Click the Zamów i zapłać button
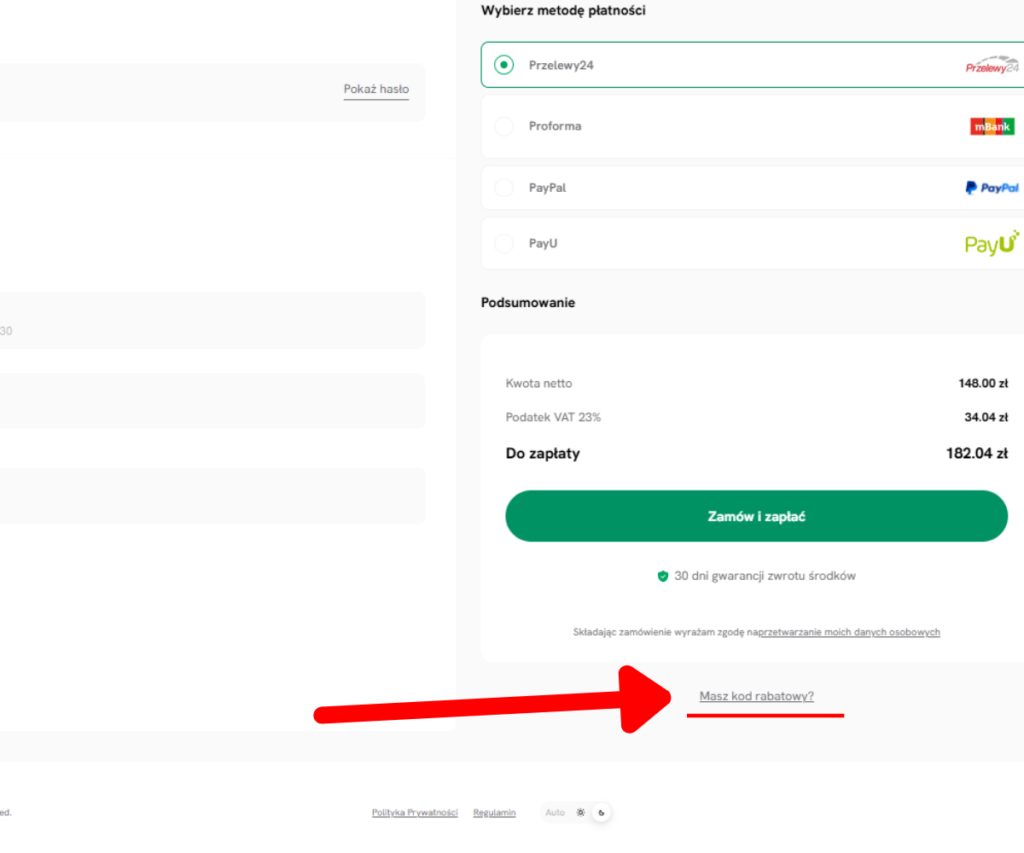Viewport: 1024px width, 853px height. pyautogui.click(x=756, y=516)
